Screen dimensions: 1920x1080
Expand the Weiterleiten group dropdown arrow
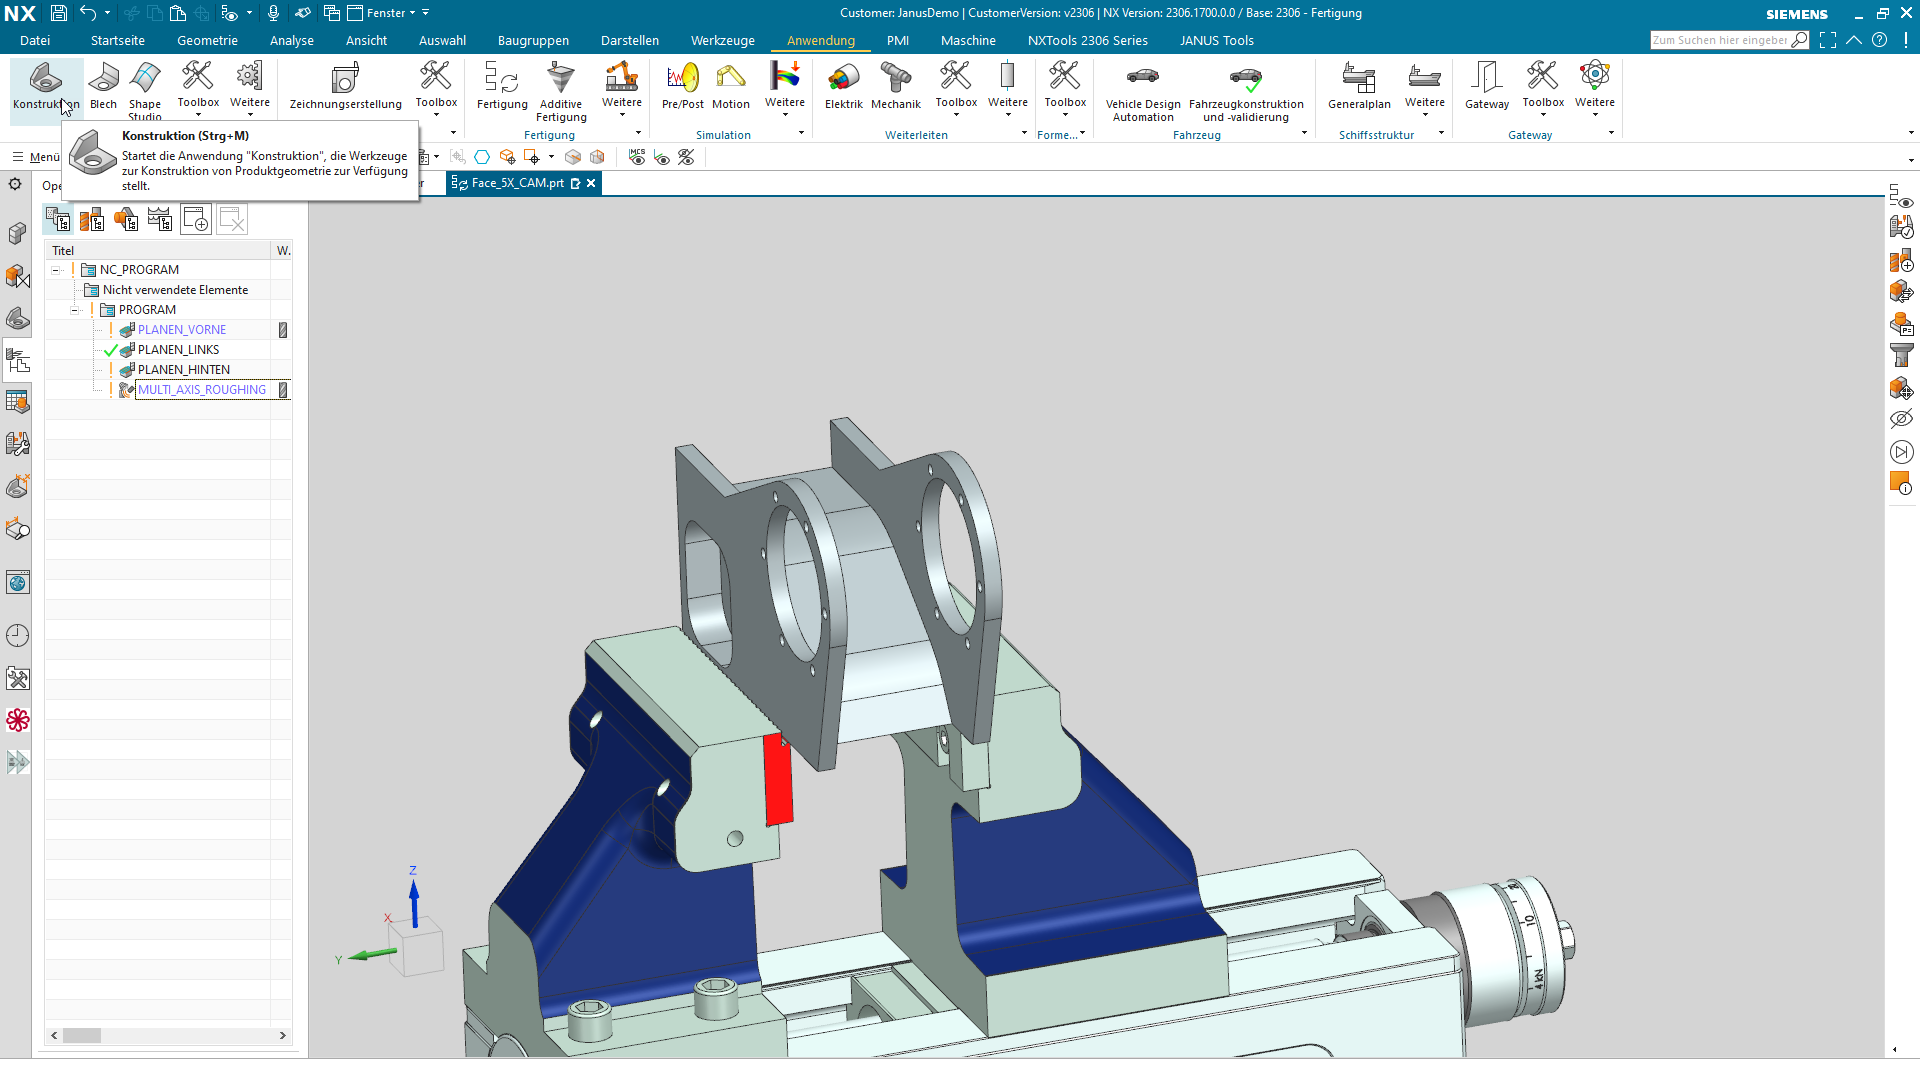point(1024,133)
